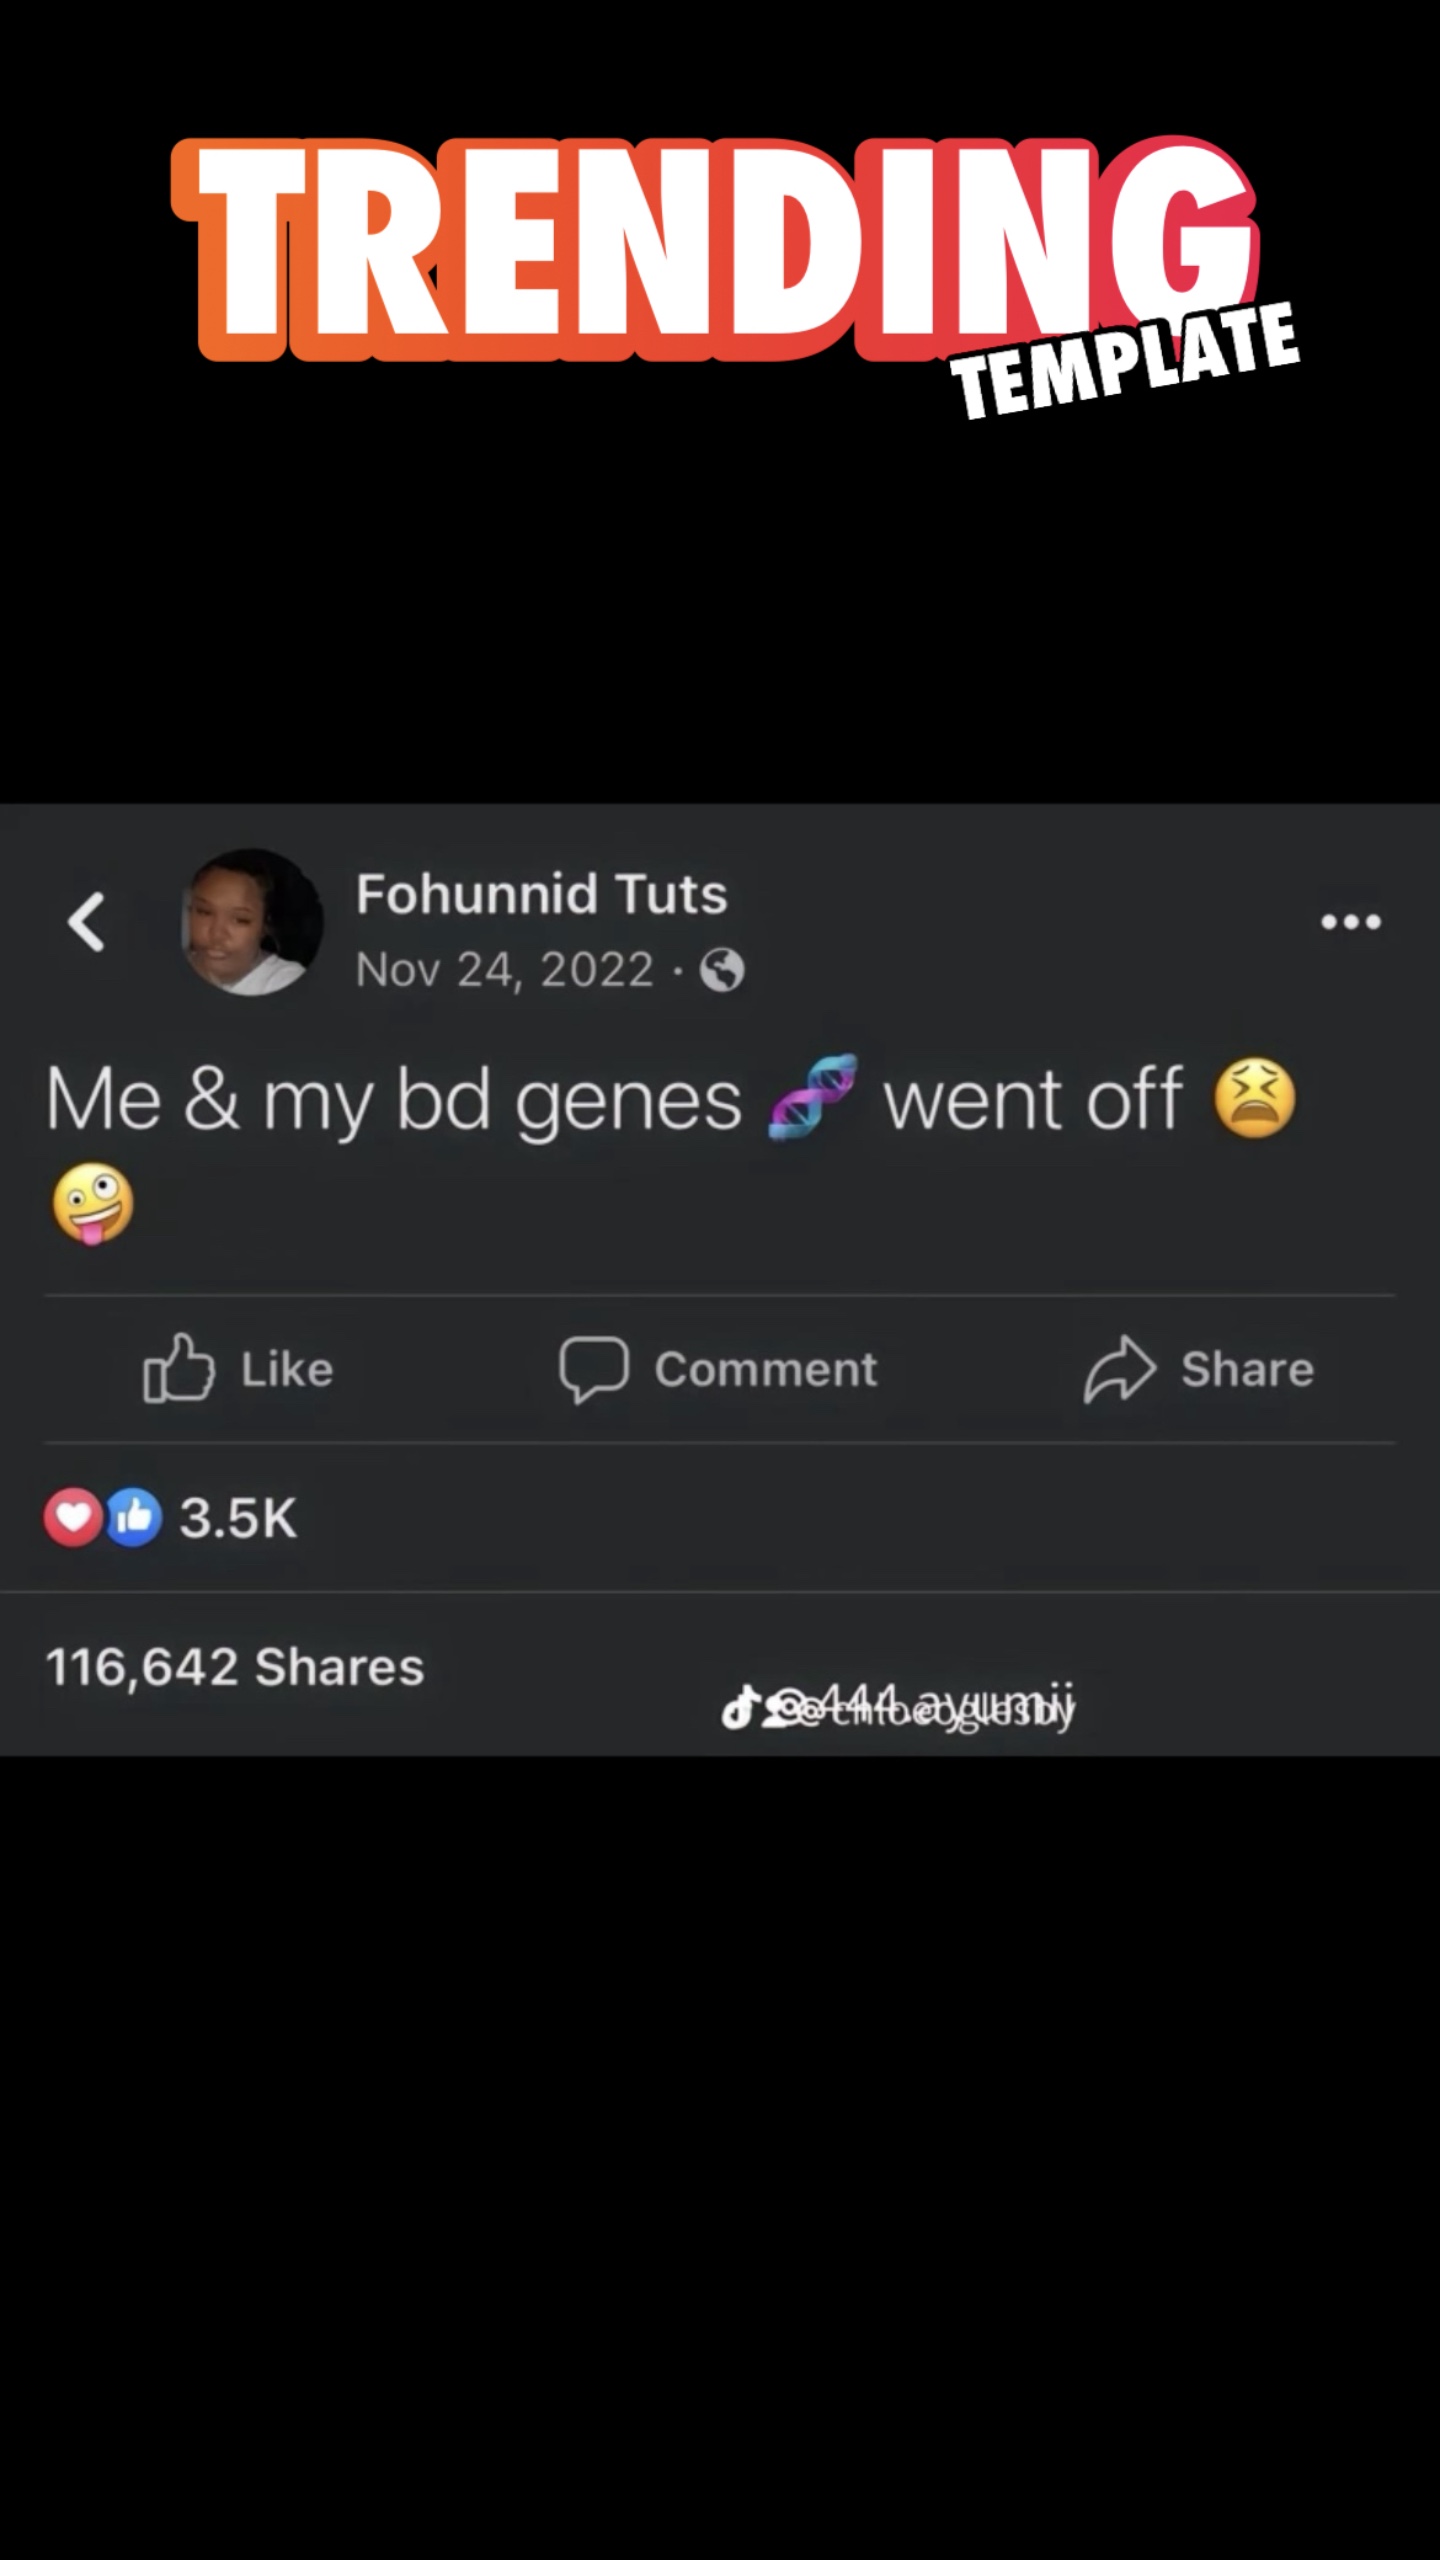Click the Nov 24, 2022 post date
This screenshot has width=1440, height=2560.
[505, 970]
